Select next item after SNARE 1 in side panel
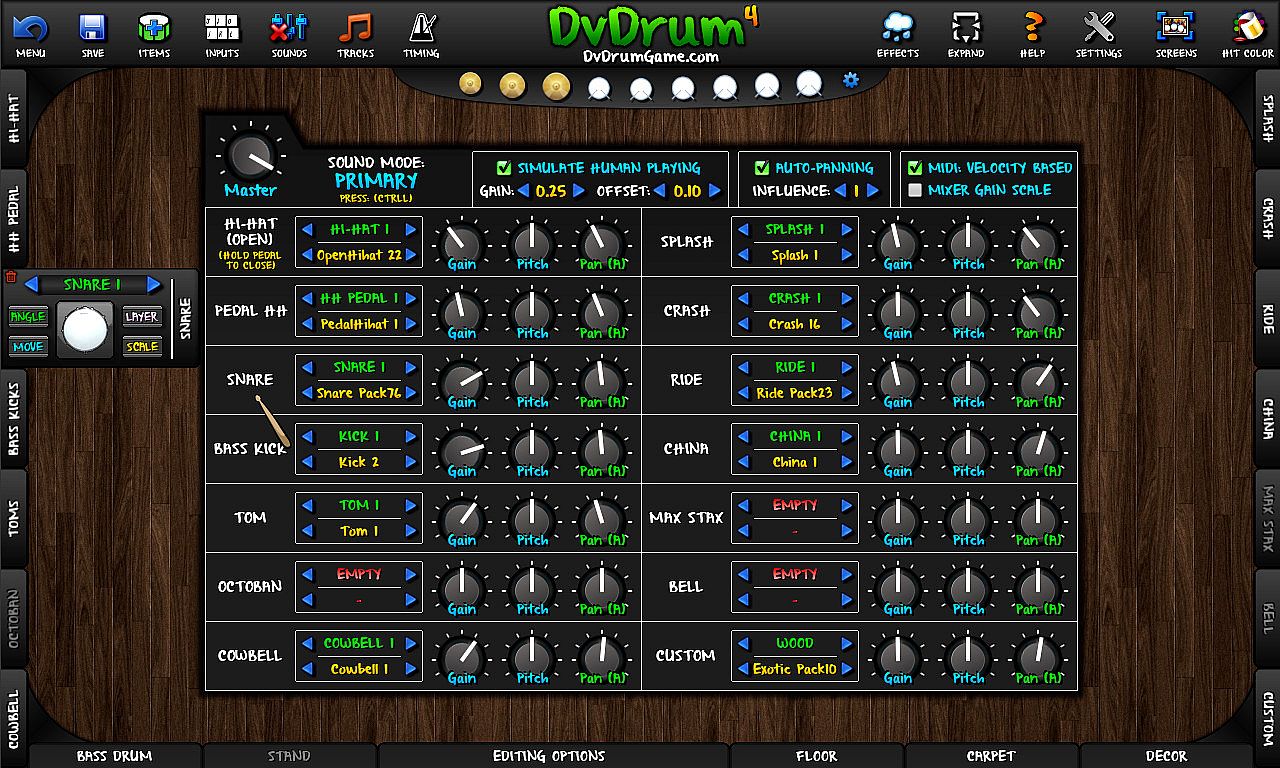 (153, 285)
